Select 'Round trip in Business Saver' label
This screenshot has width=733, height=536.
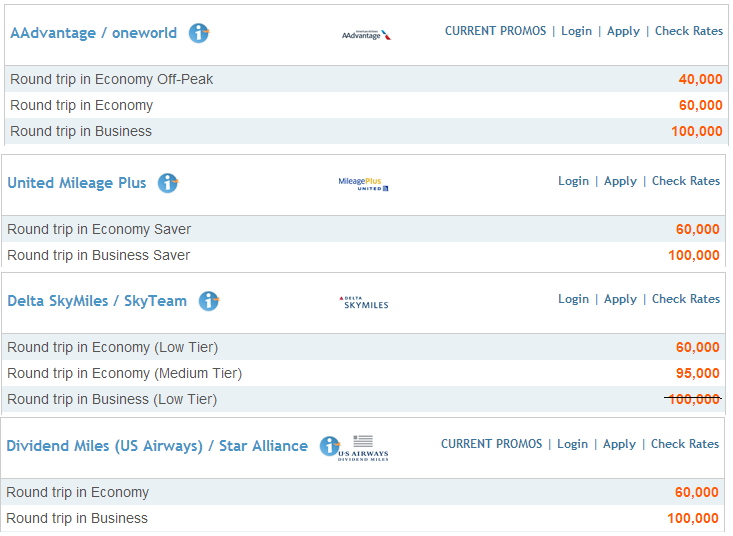[99, 256]
